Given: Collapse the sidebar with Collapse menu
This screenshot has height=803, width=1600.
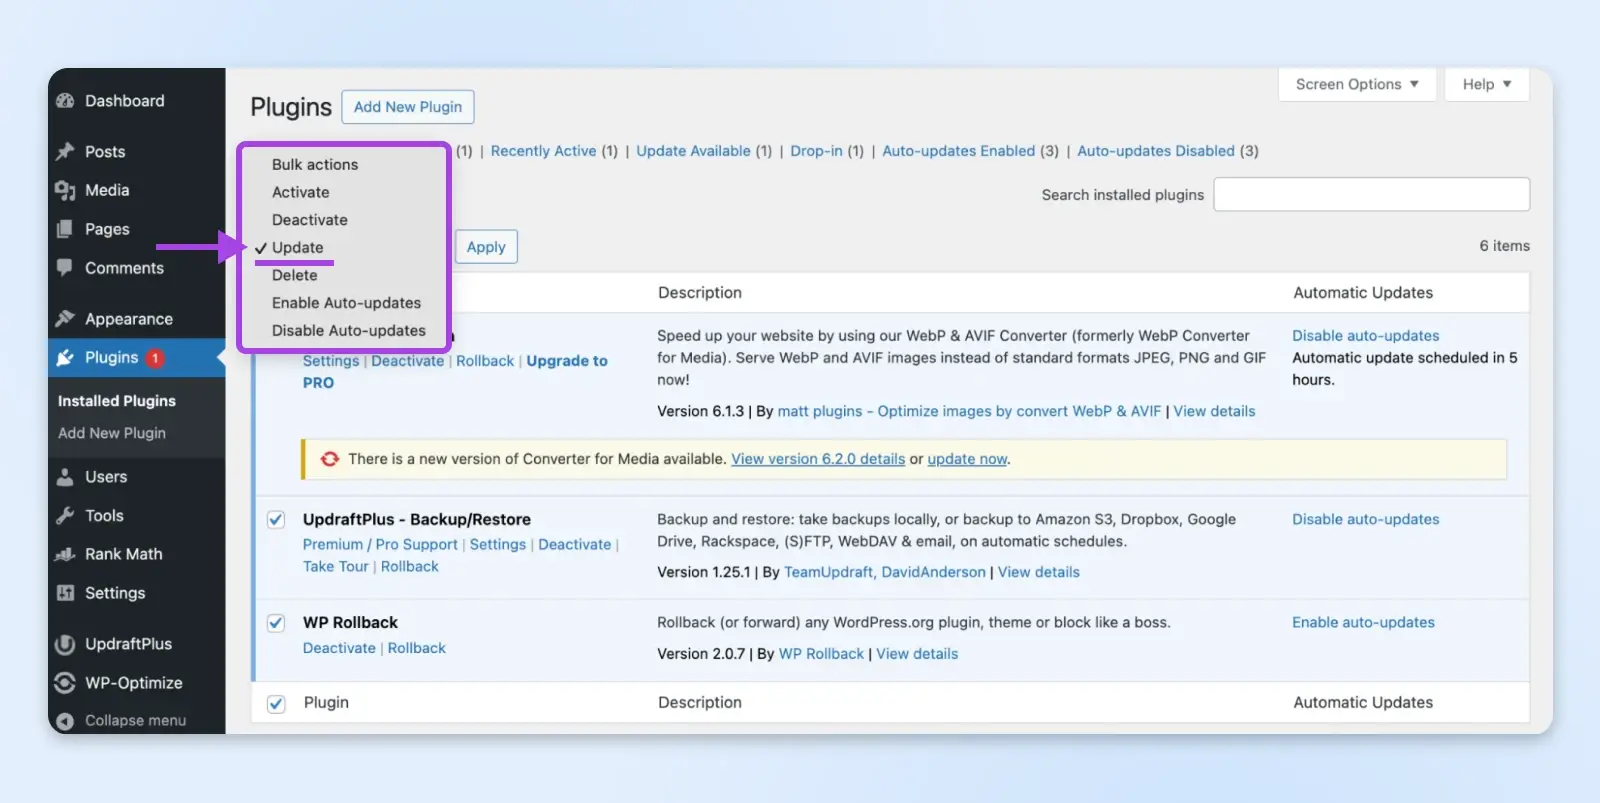Looking at the screenshot, I should (x=122, y=720).
